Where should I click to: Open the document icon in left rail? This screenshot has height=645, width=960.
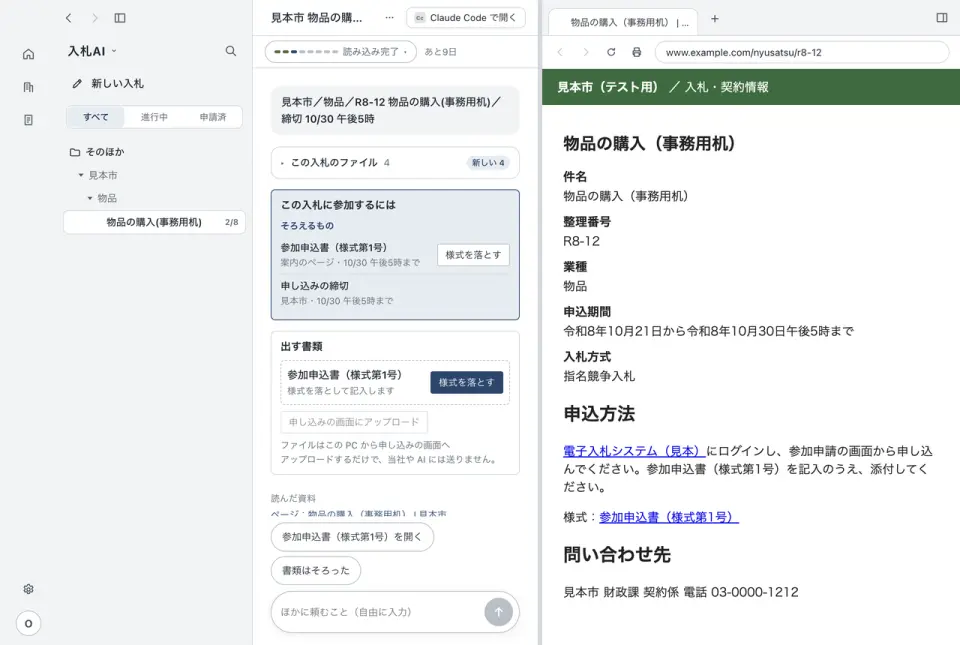28,120
